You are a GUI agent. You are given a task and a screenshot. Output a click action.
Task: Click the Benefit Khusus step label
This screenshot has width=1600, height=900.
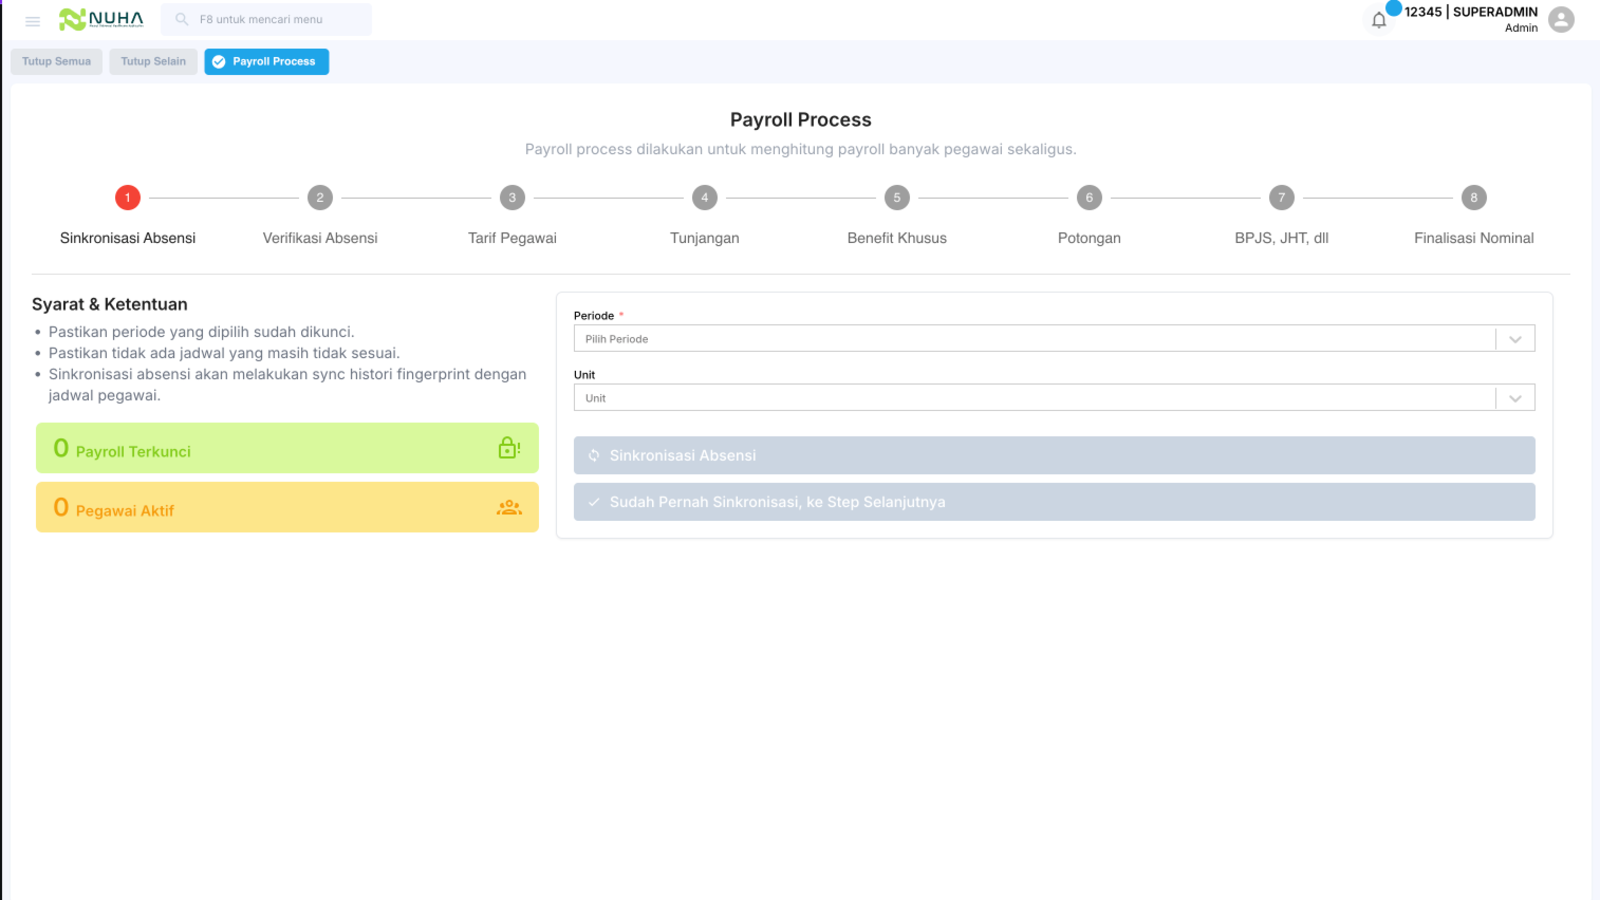[x=897, y=238]
